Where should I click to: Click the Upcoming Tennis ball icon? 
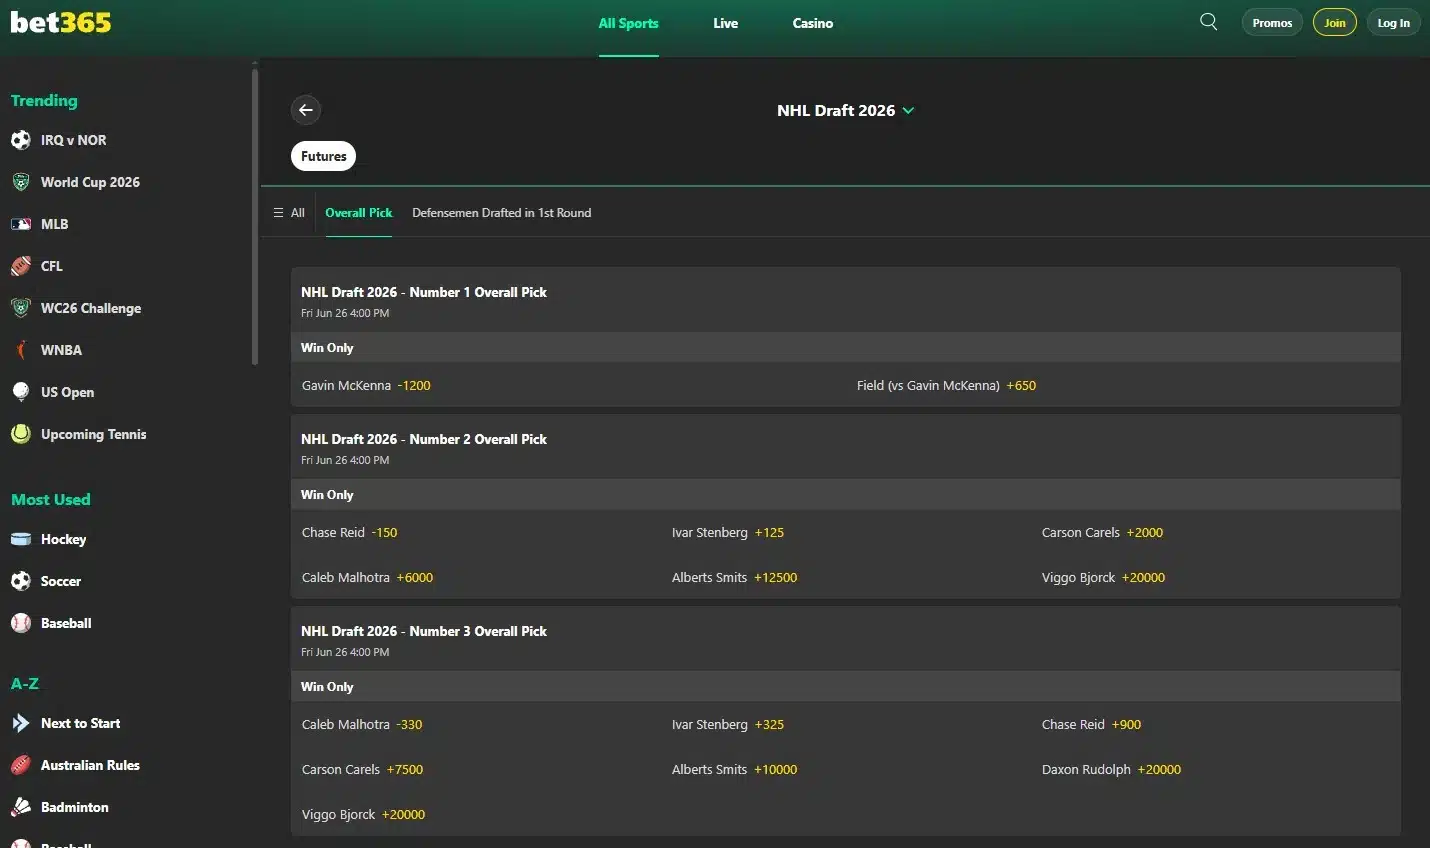21,434
